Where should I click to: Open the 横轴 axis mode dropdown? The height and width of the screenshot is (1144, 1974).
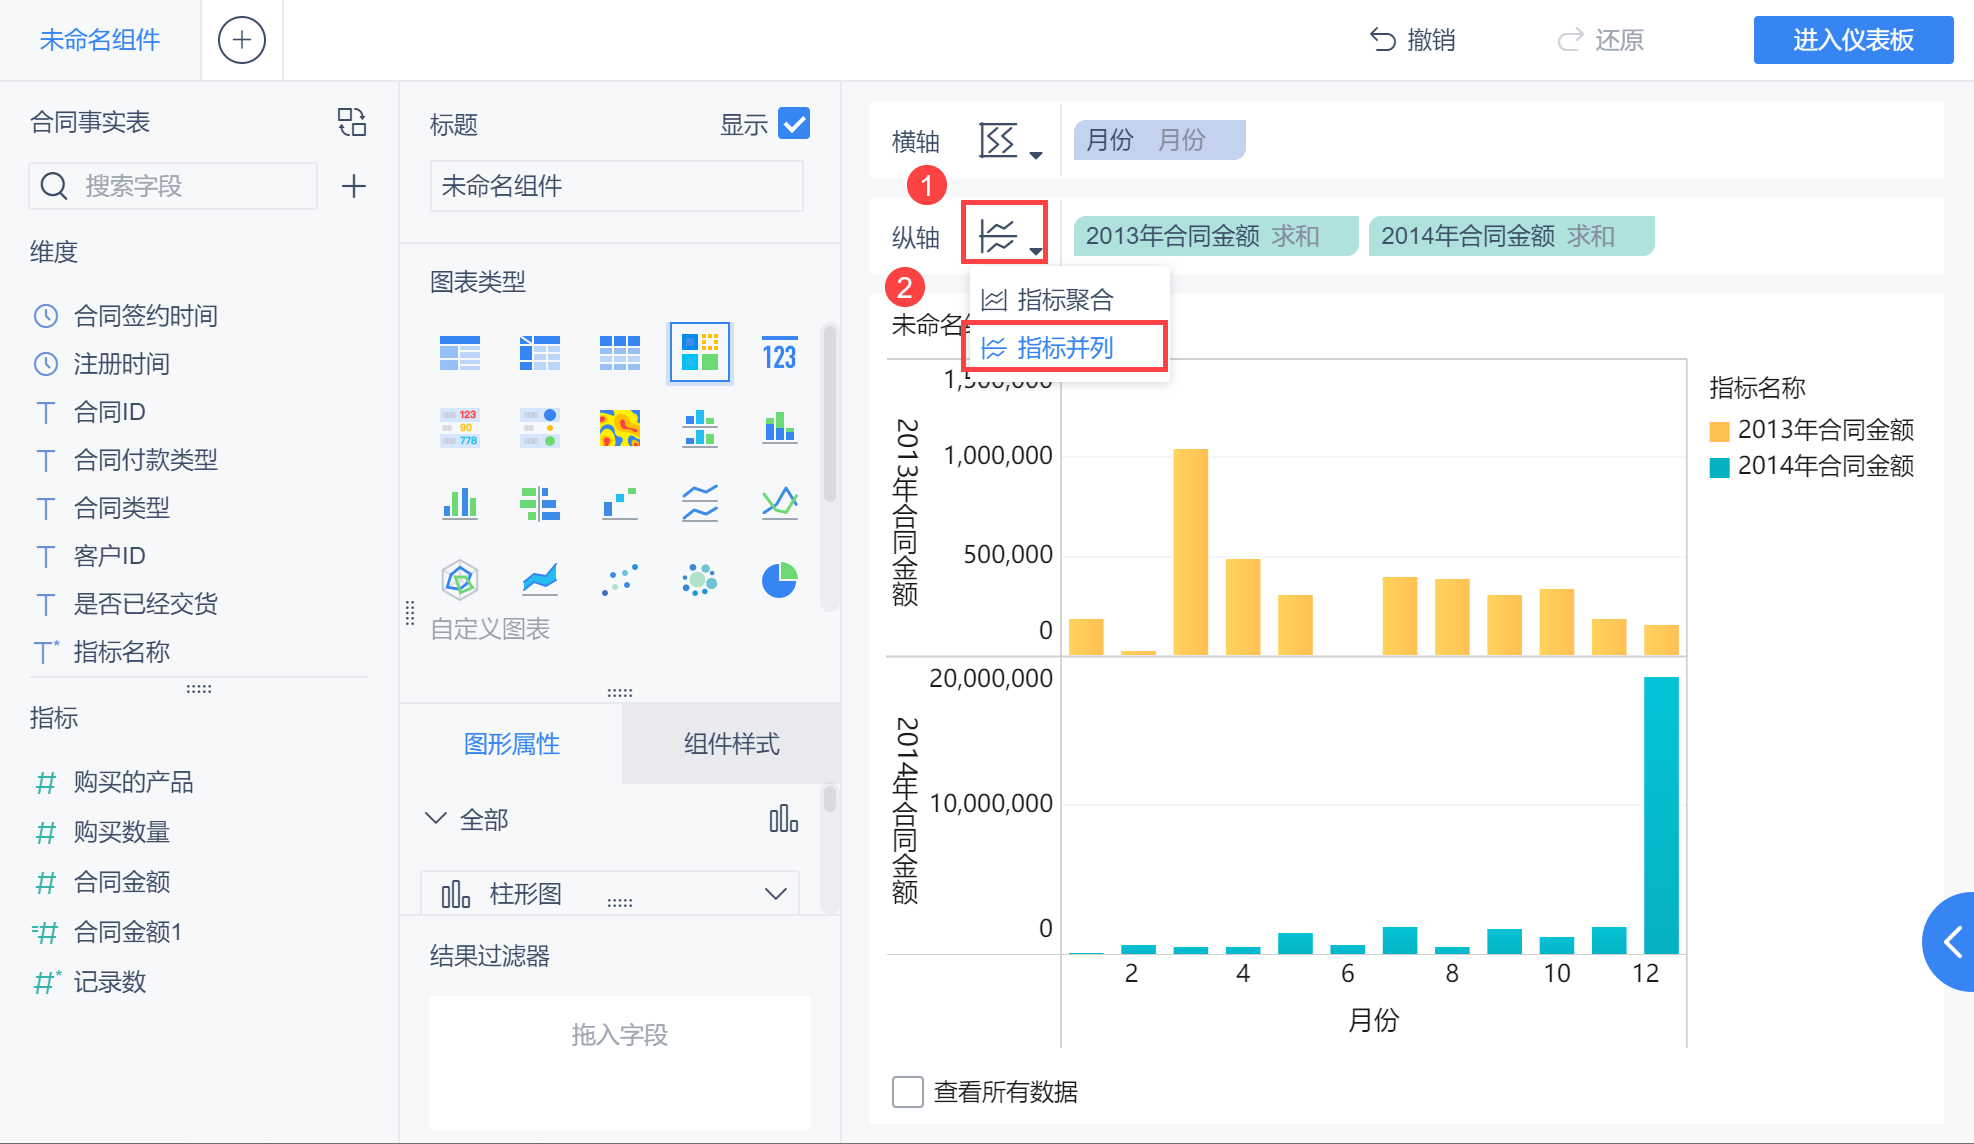pyautogui.click(x=1009, y=142)
